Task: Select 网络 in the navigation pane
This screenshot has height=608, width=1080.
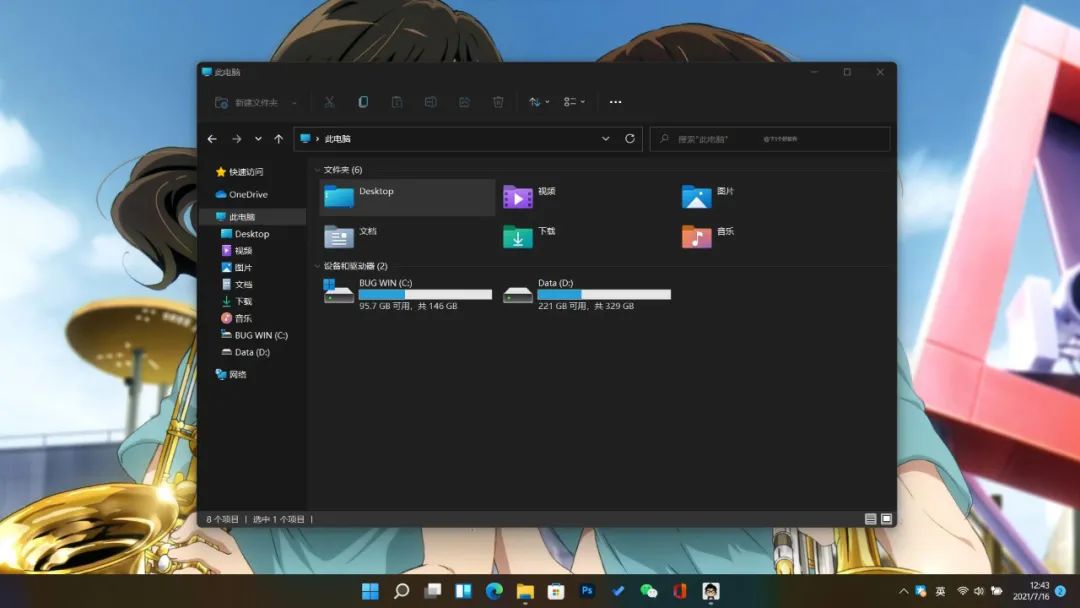Action: coord(237,375)
